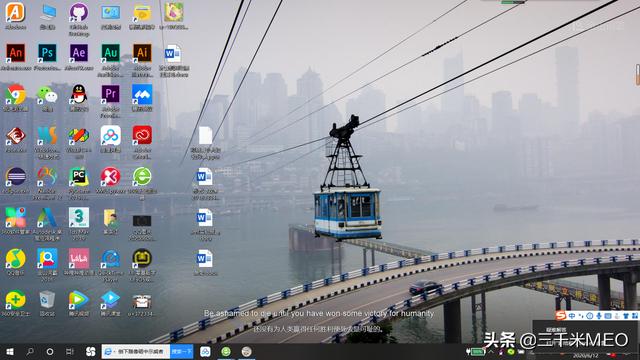Screen dimensions: 640x360
Task: Click the taskbar search magnifier
Action: [30, 351]
